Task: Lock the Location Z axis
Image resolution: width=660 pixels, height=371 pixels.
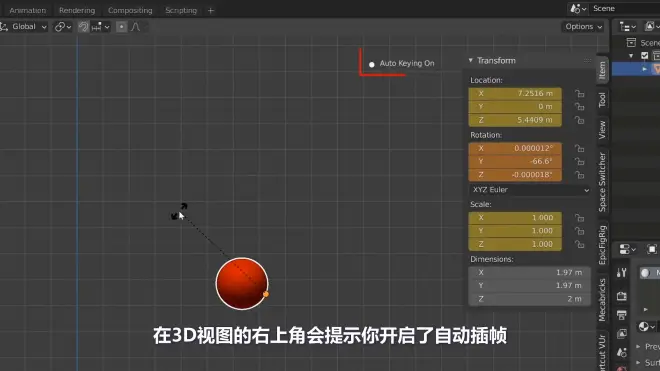Action: [580, 120]
